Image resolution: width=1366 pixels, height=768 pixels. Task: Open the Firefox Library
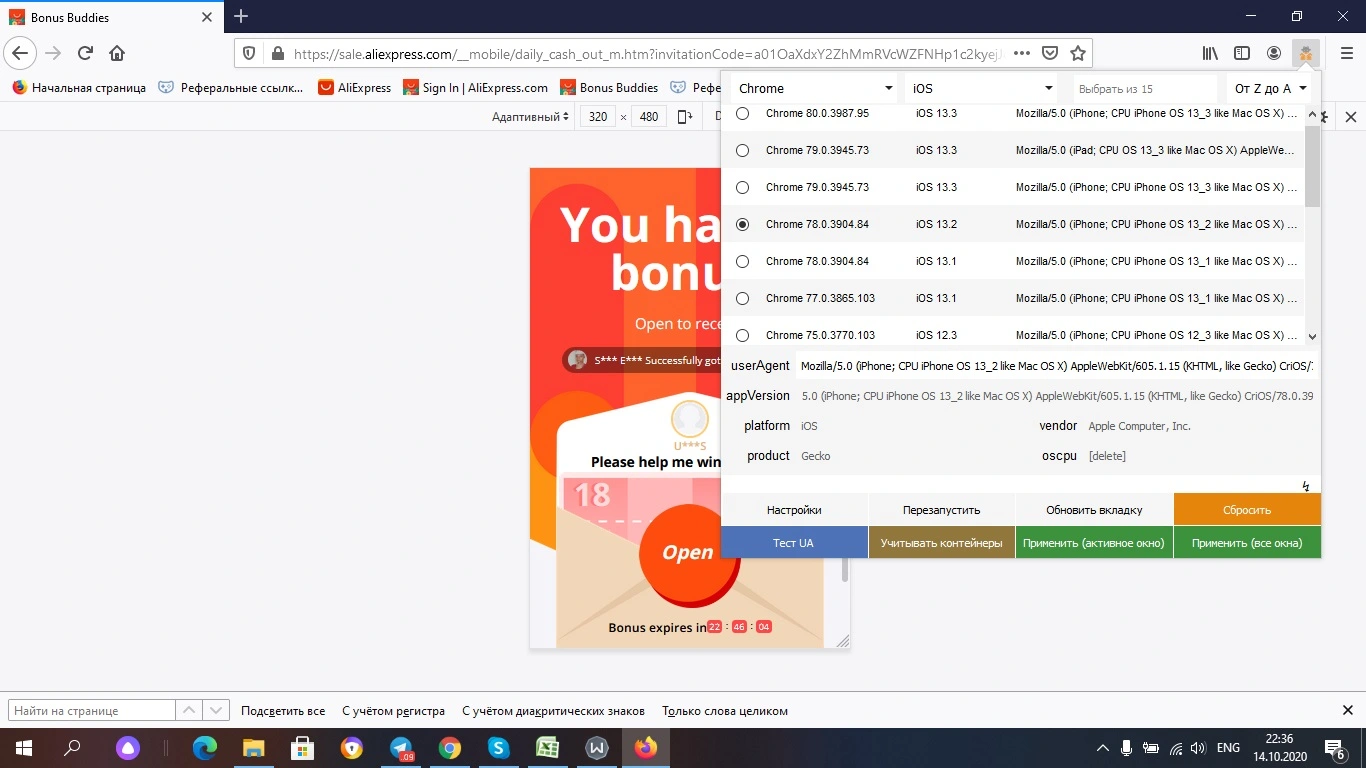(x=1211, y=53)
